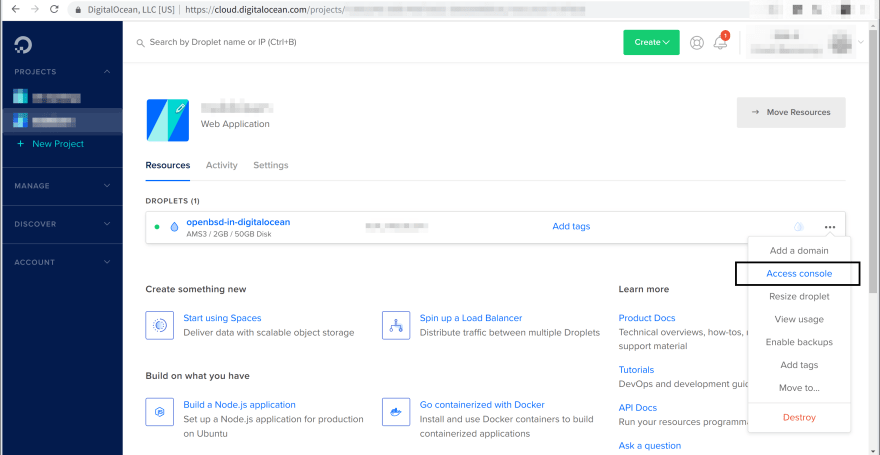880x455 pixels.
Task: Expand the MANAGE sidebar section
Action: point(107,186)
